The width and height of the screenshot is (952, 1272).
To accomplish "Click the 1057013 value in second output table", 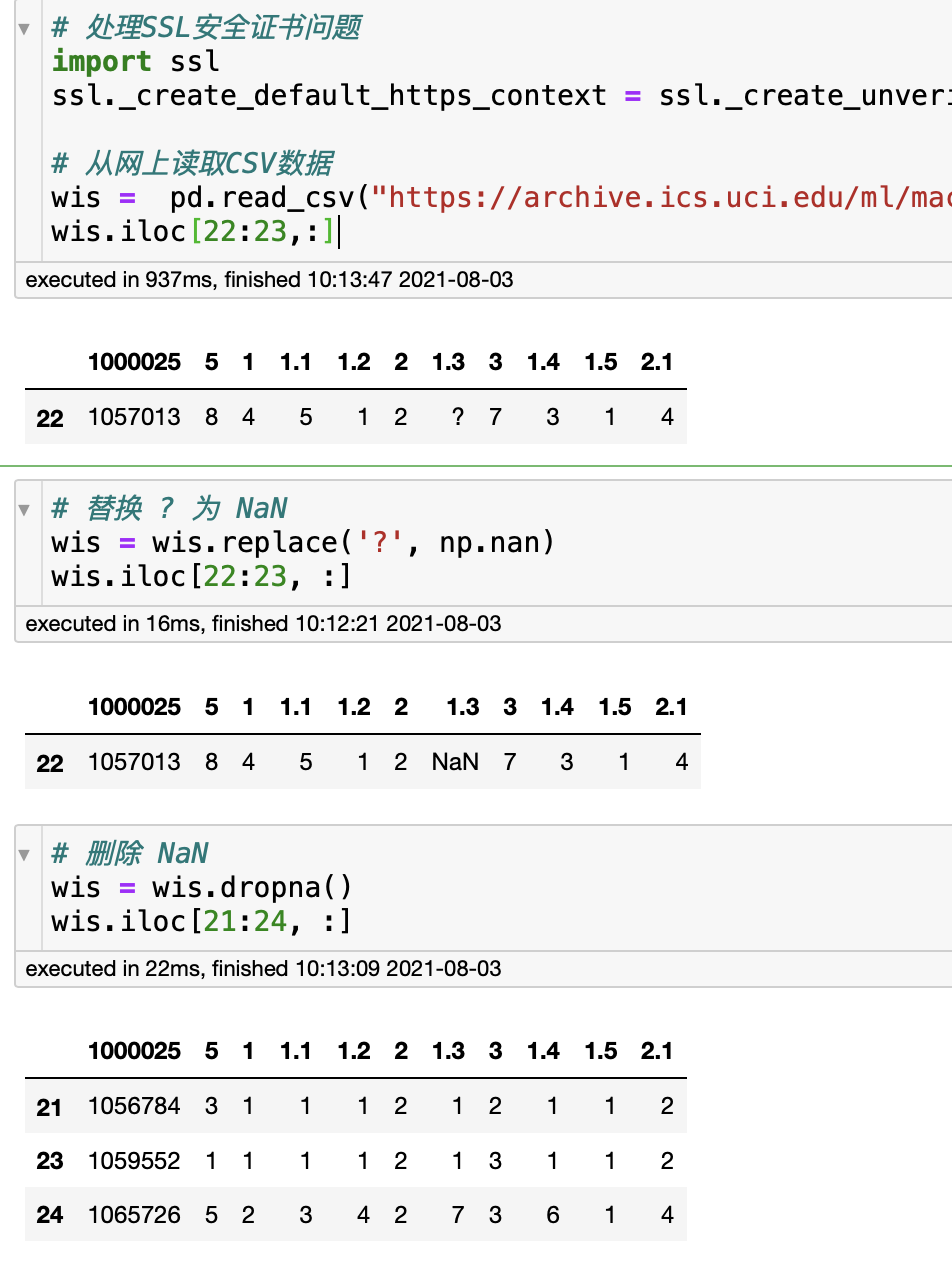I will coord(134,762).
